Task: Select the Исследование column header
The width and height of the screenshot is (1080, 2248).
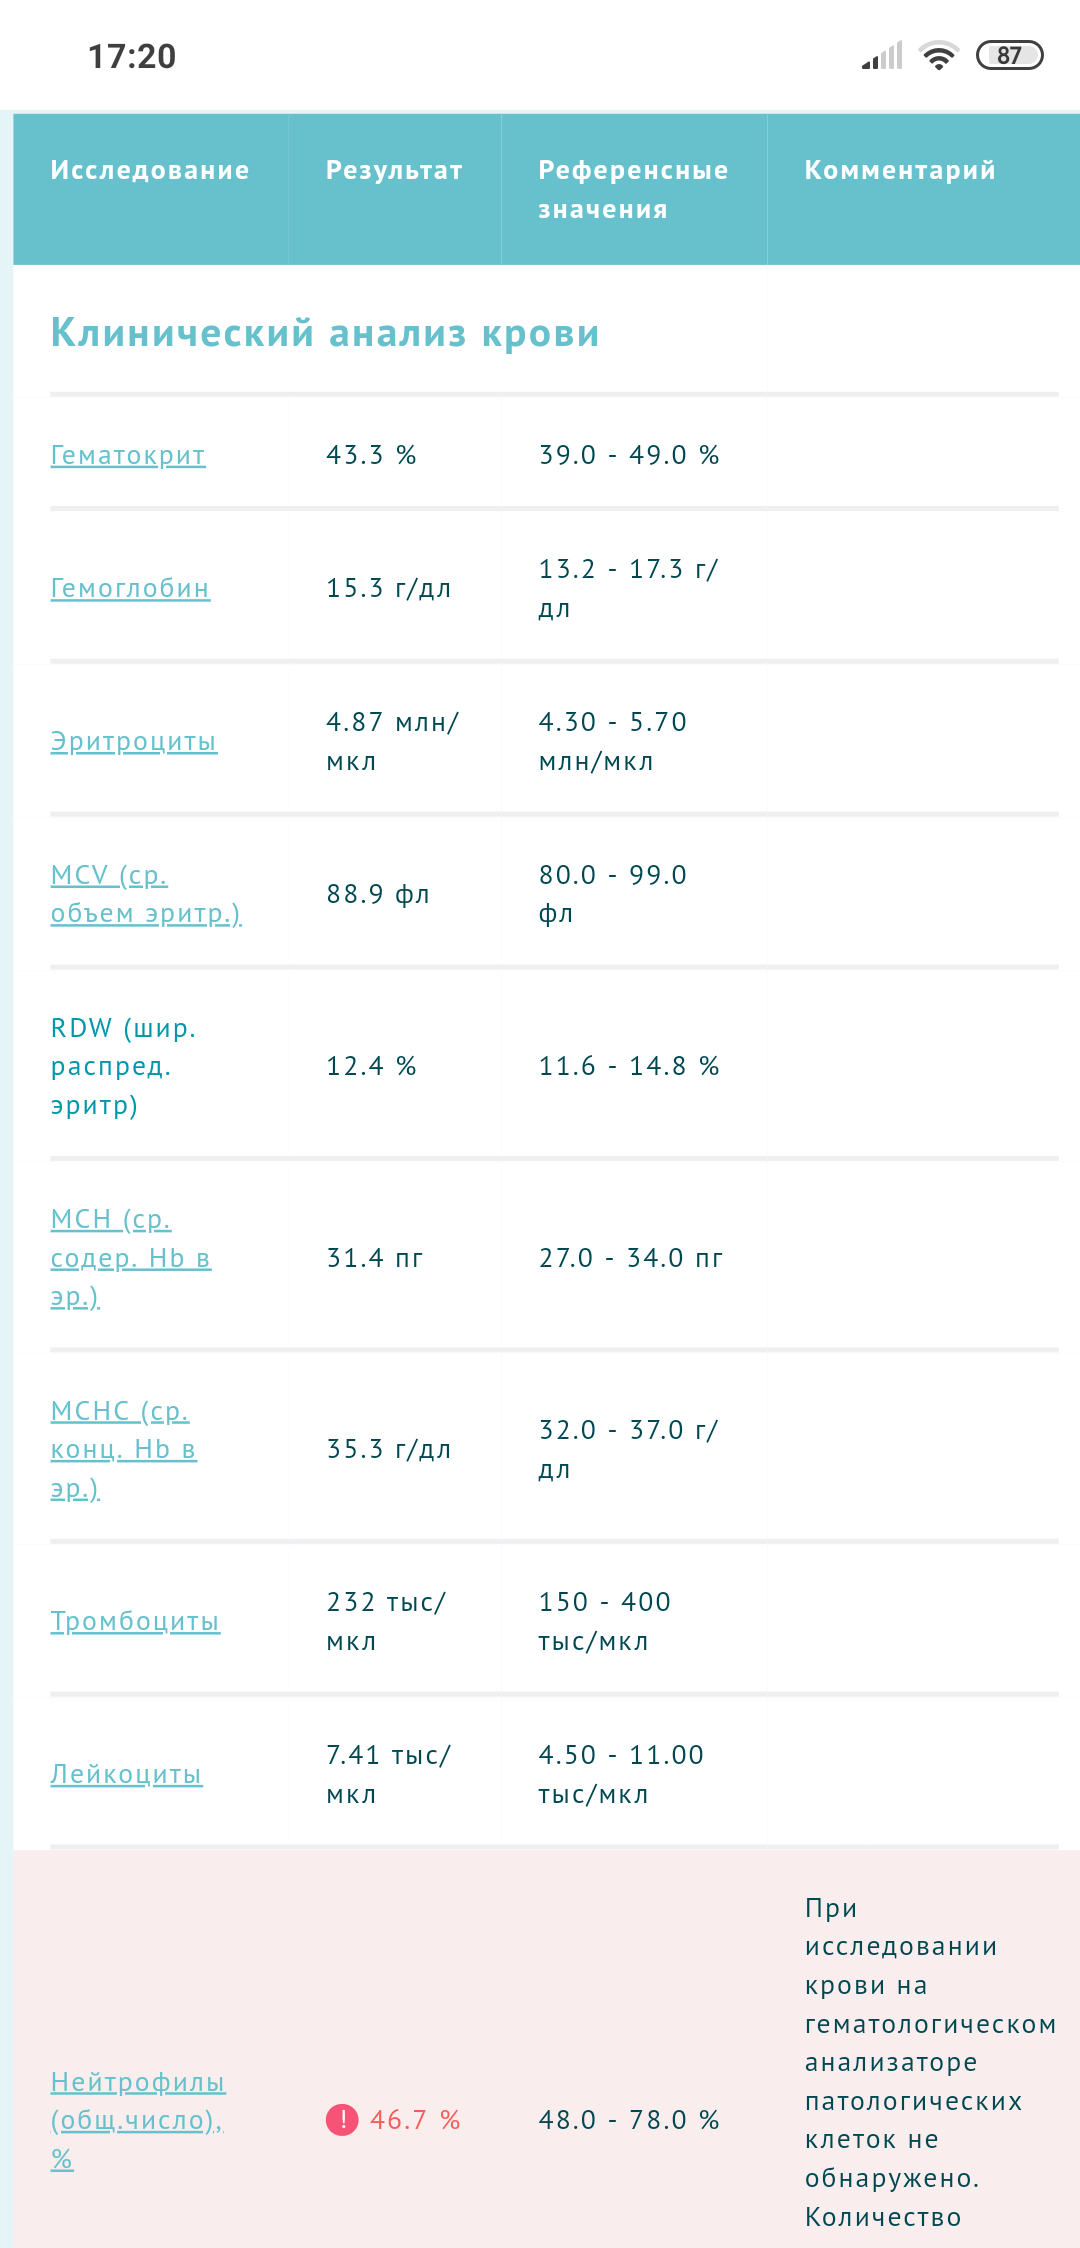Action: coord(150,170)
